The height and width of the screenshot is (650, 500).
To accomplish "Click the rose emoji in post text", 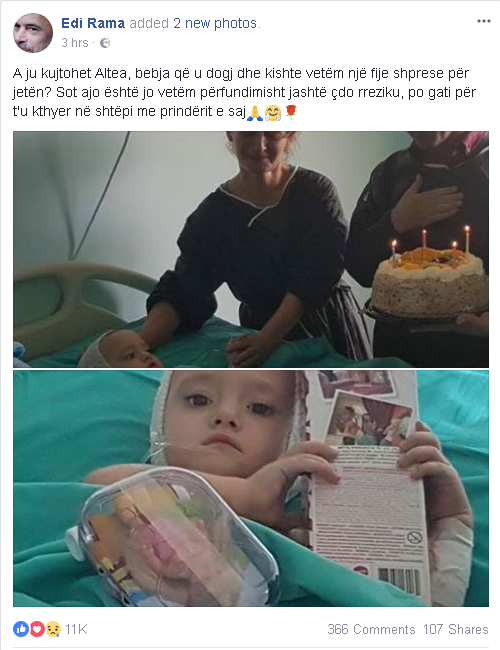I will point(291,112).
